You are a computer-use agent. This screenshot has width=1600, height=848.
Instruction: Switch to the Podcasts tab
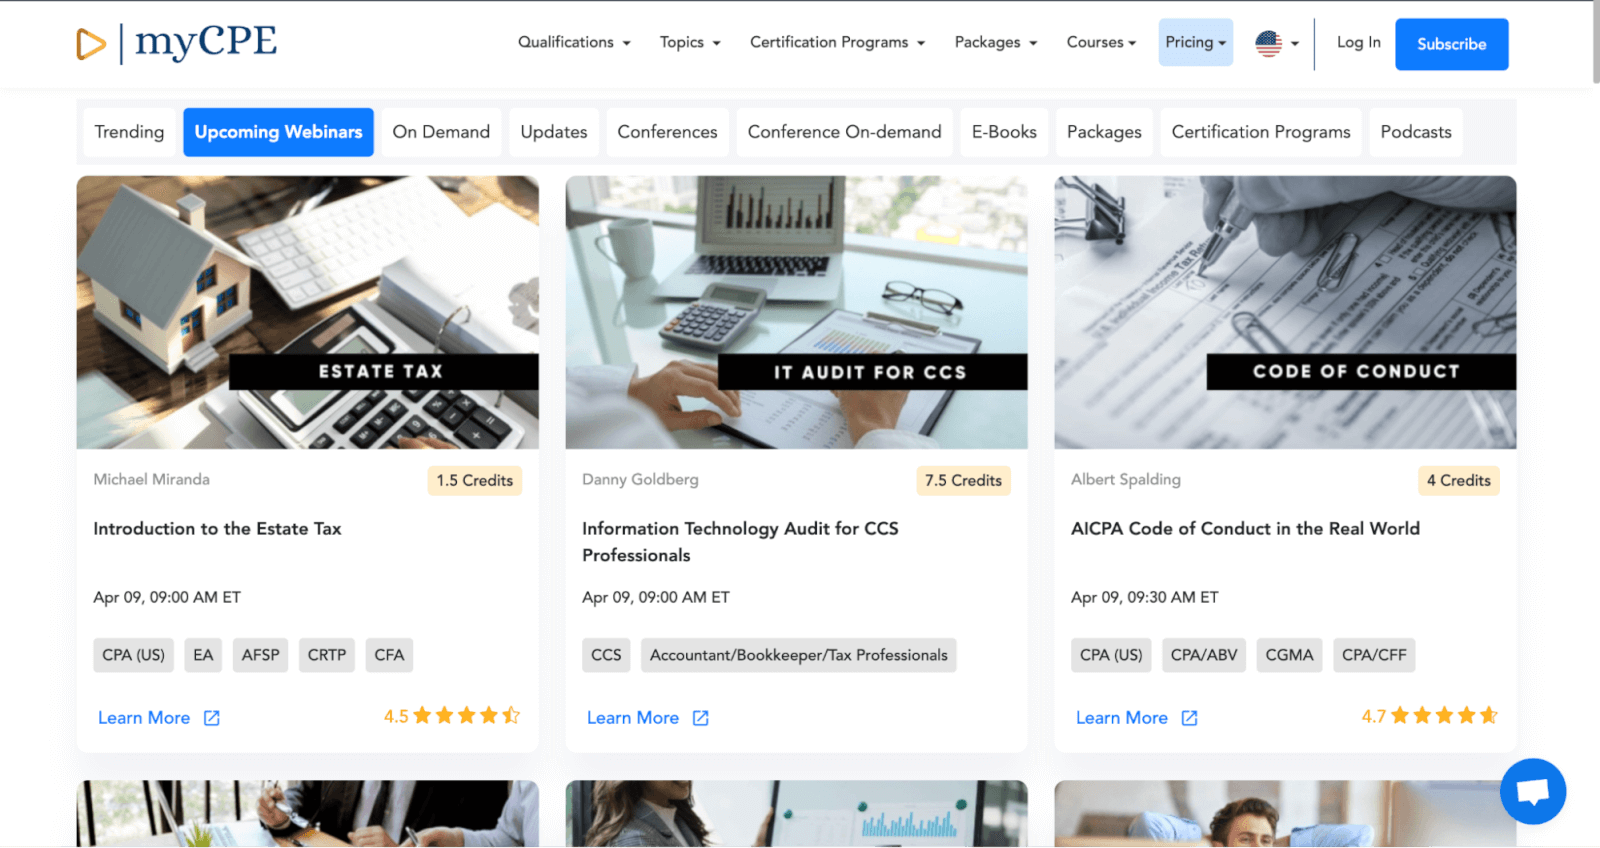pos(1416,132)
